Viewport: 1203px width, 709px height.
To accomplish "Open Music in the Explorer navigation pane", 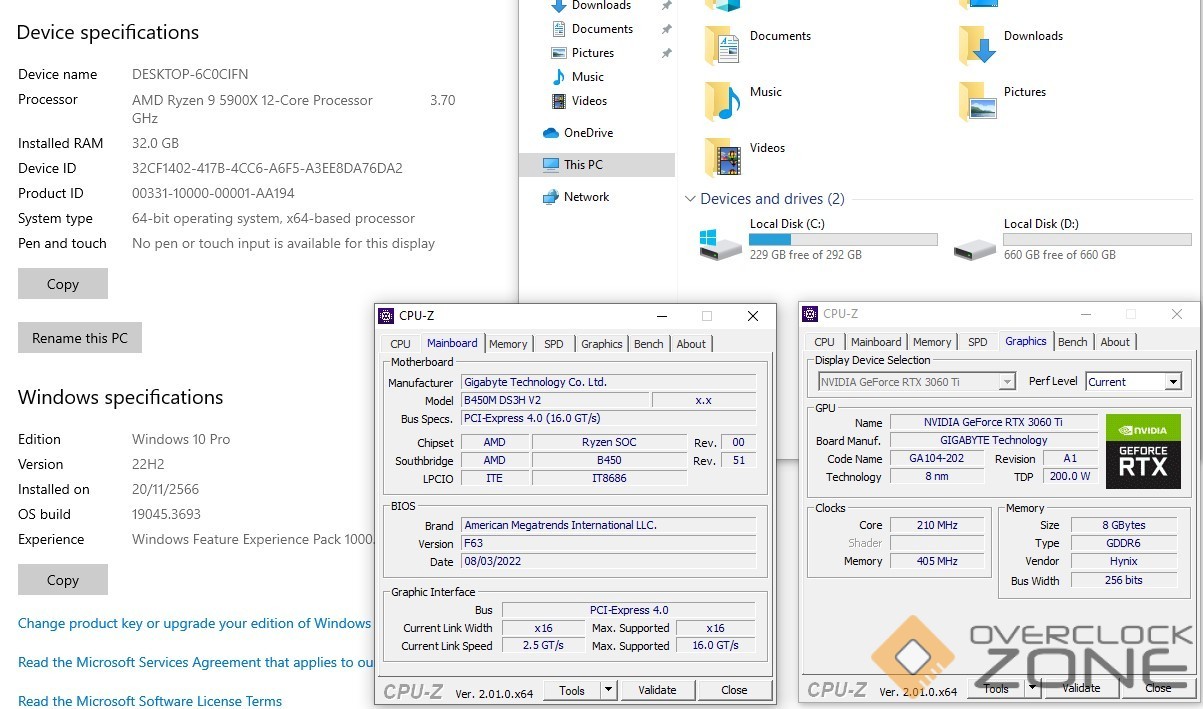I will (x=588, y=77).
